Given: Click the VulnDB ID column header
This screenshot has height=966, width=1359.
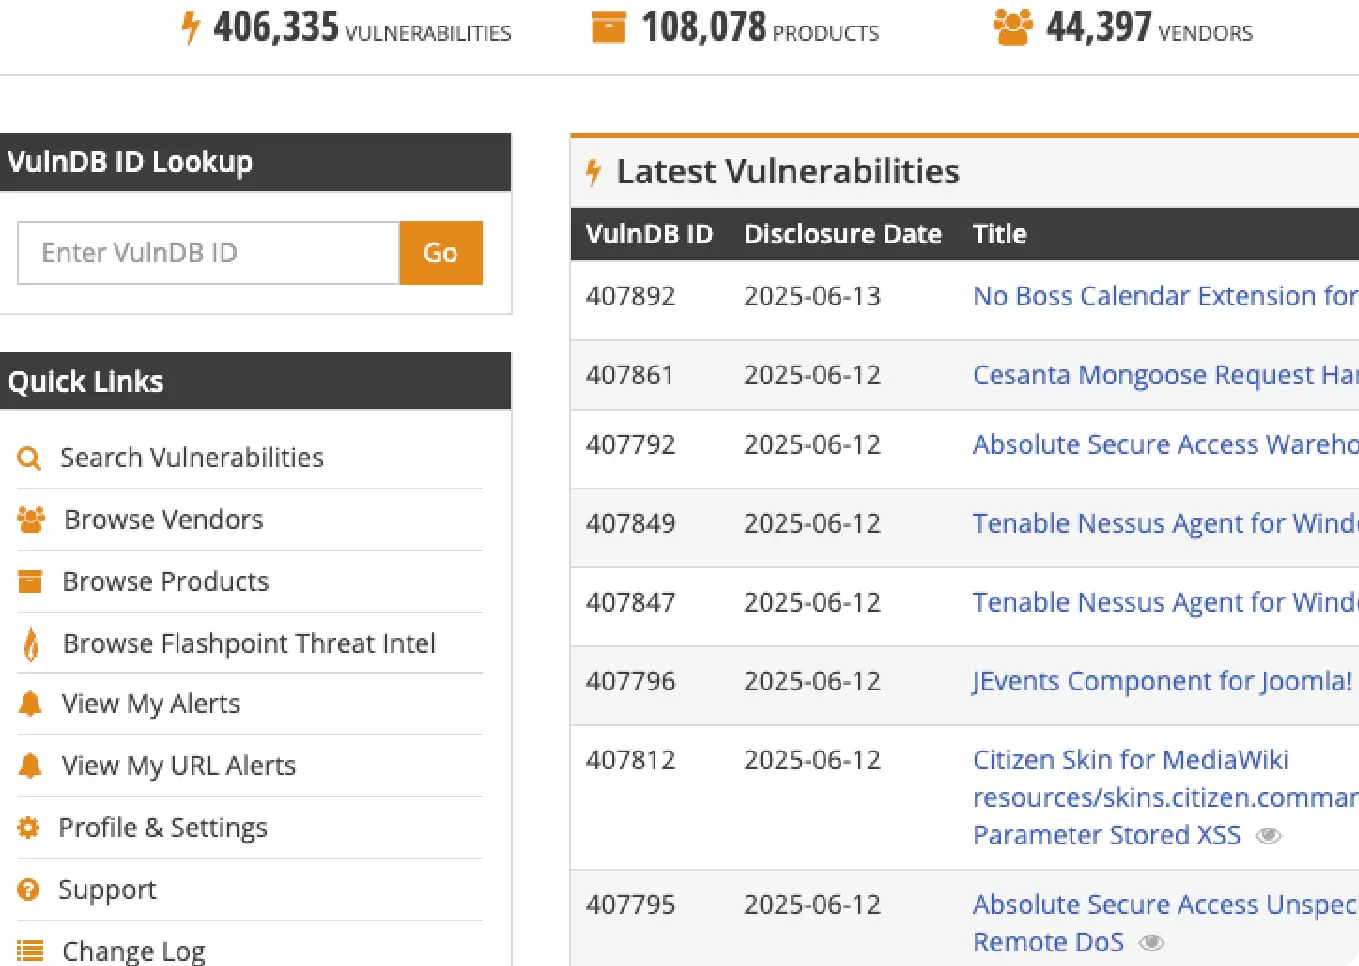Looking at the screenshot, I should tap(649, 234).
